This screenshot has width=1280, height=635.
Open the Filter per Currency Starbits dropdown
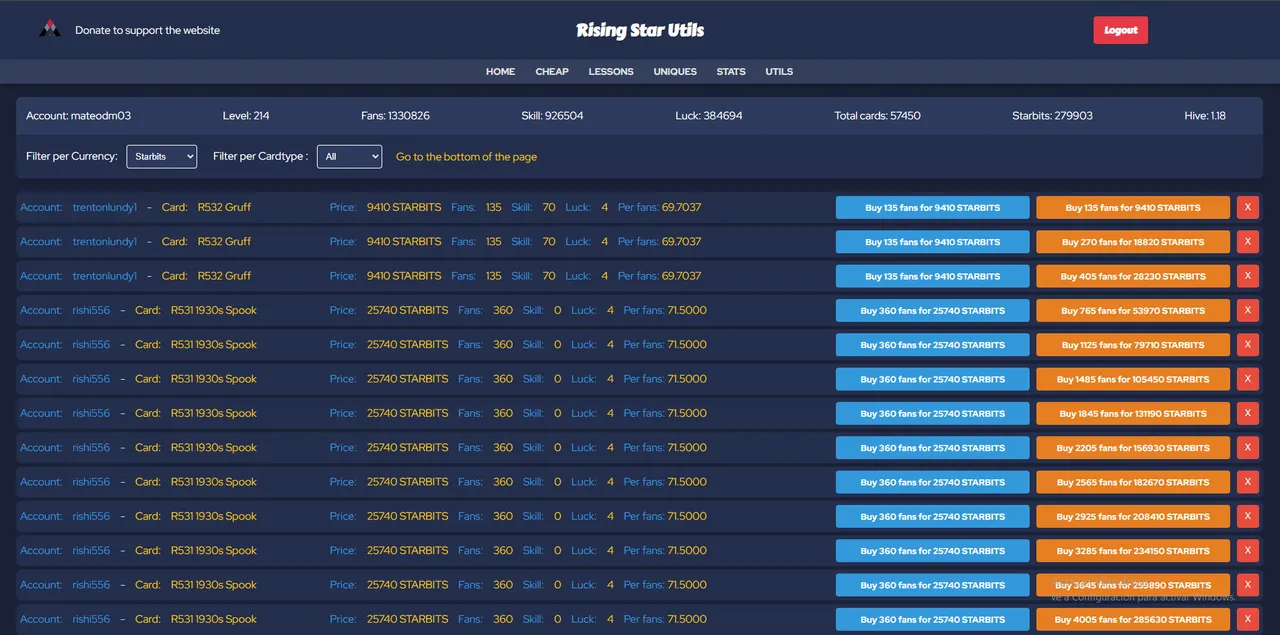[162, 157]
